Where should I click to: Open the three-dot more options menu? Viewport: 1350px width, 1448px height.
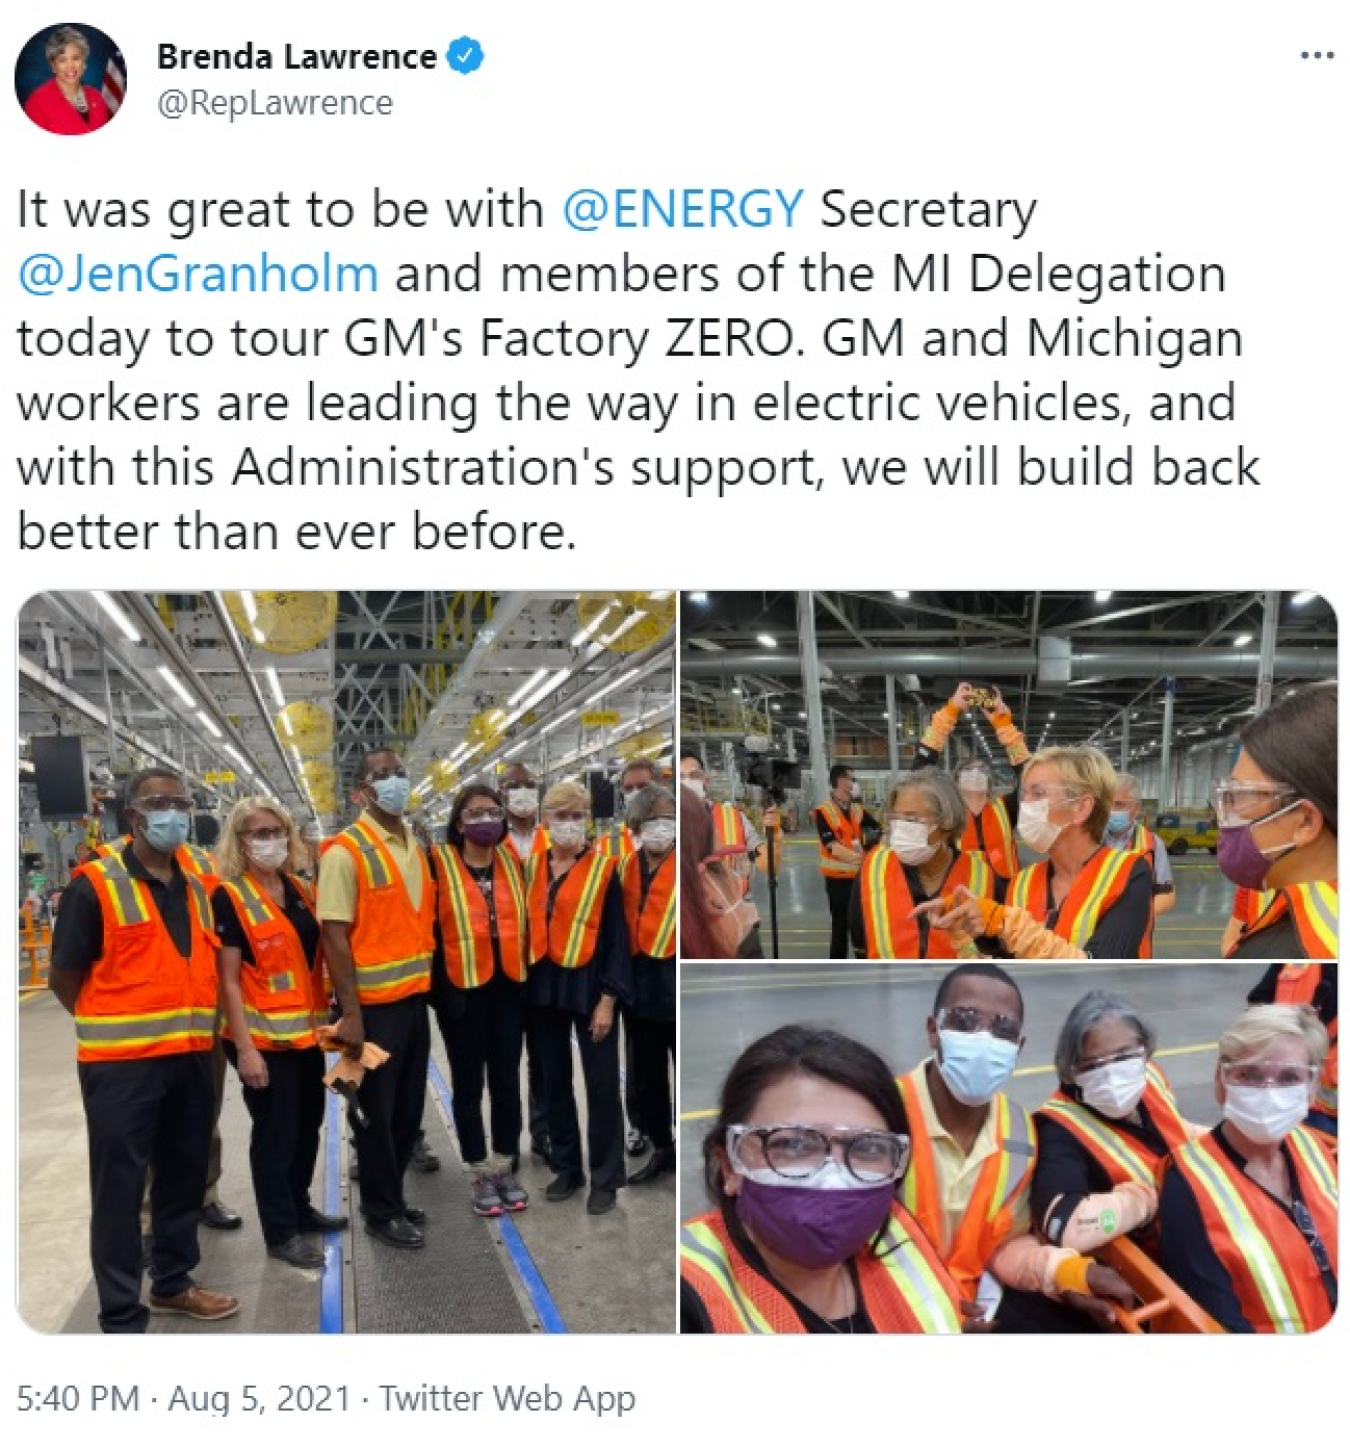pyautogui.click(x=1317, y=56)
